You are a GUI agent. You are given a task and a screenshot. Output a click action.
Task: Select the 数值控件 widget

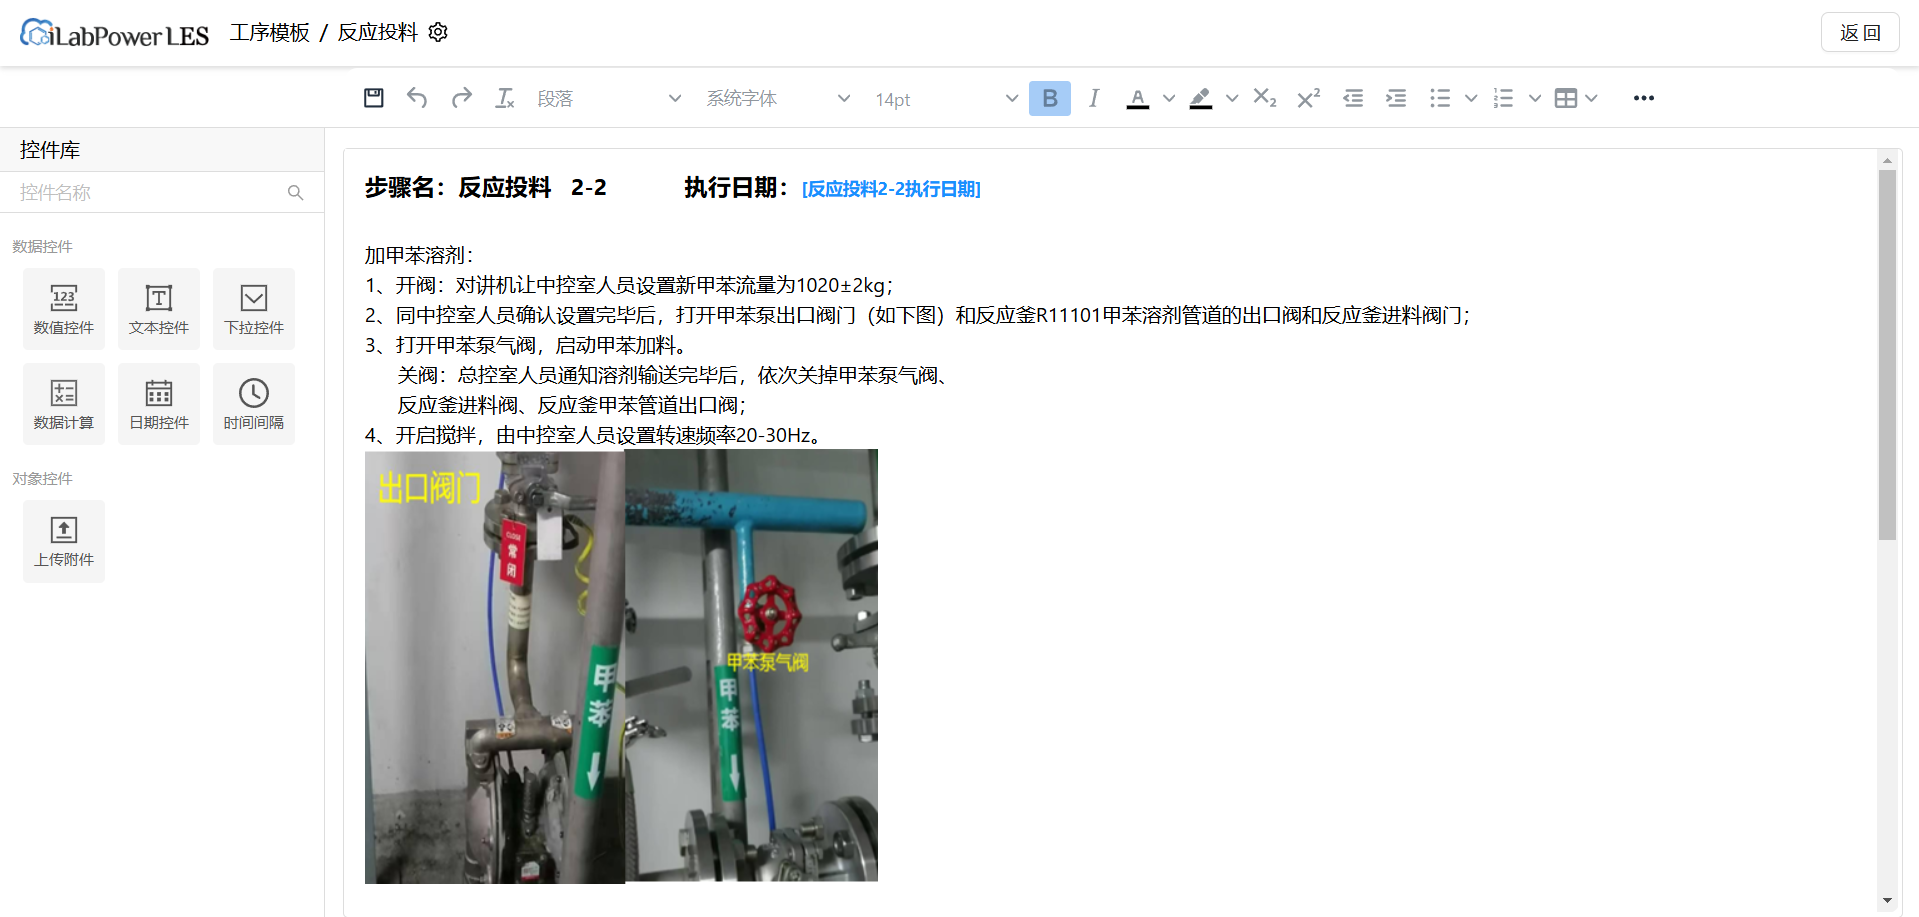pos(64,309)
